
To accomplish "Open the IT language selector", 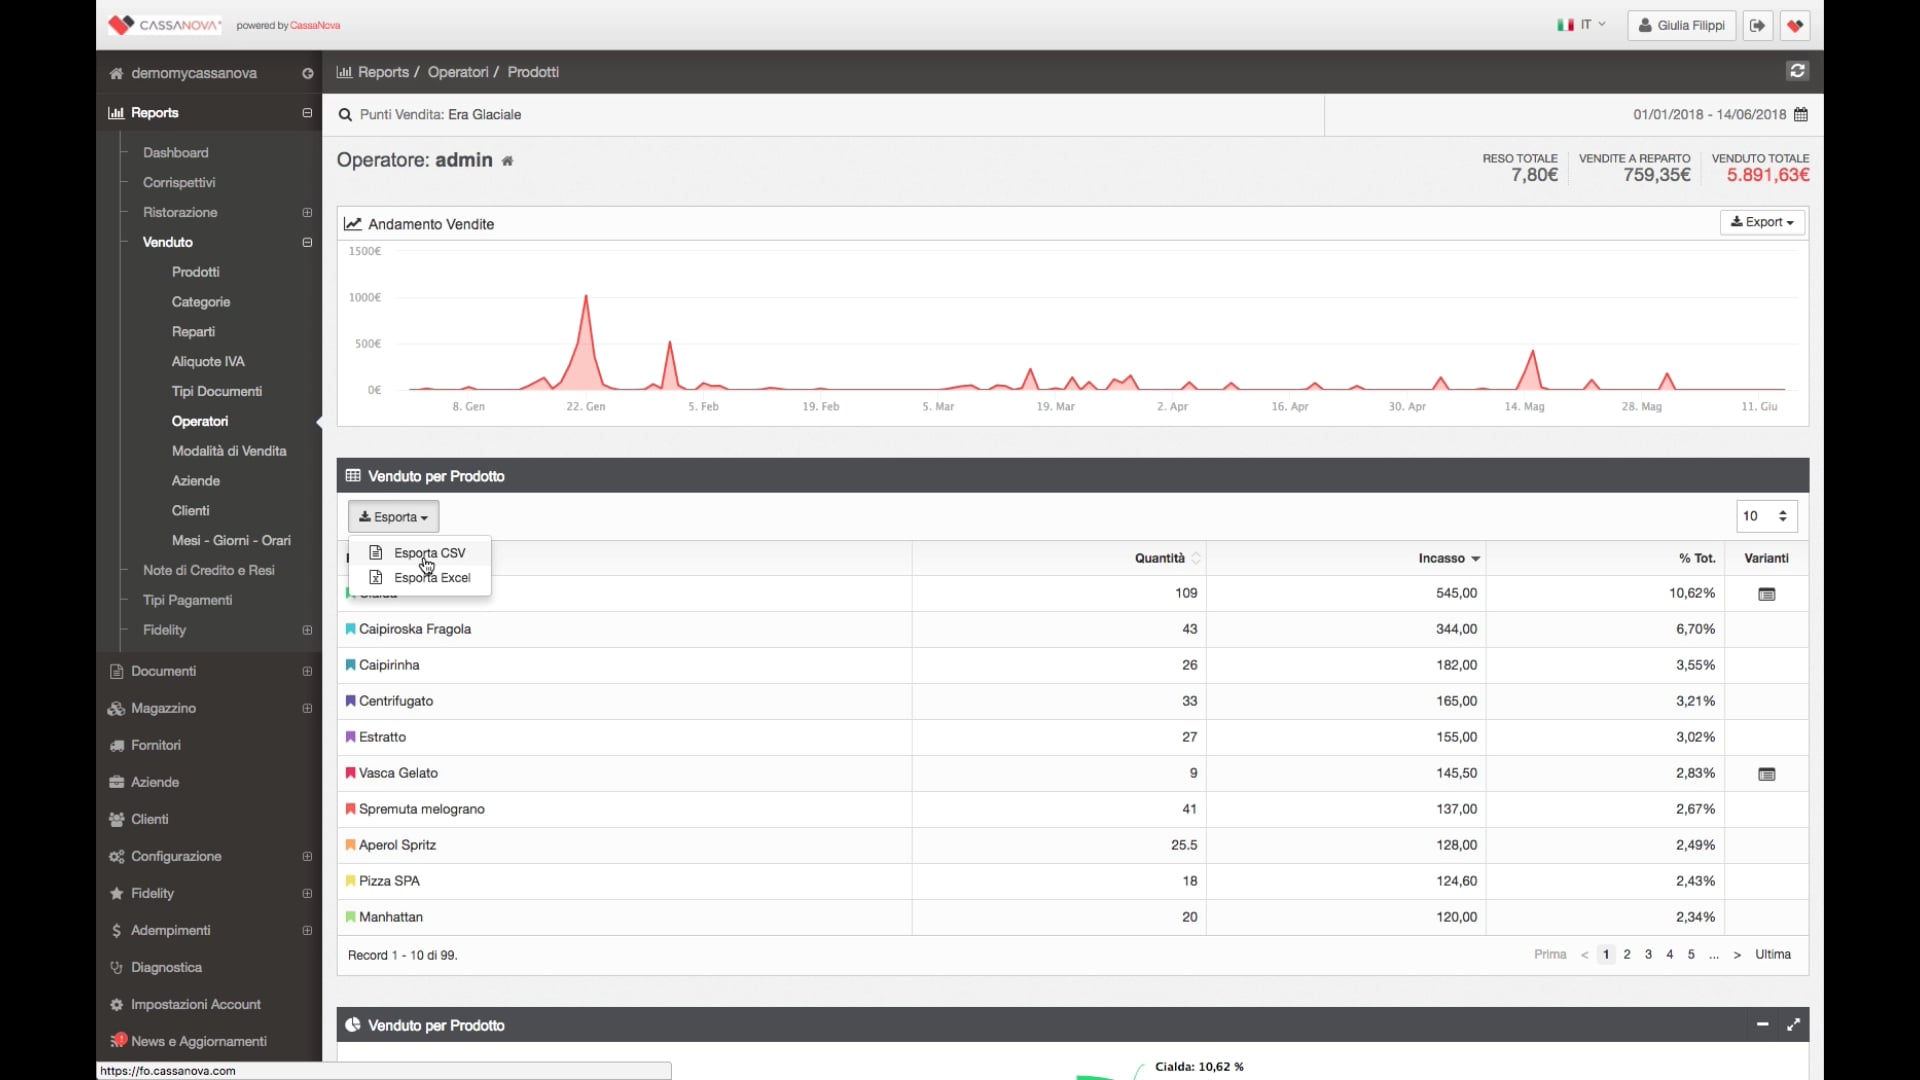I will coord(1581,25).
